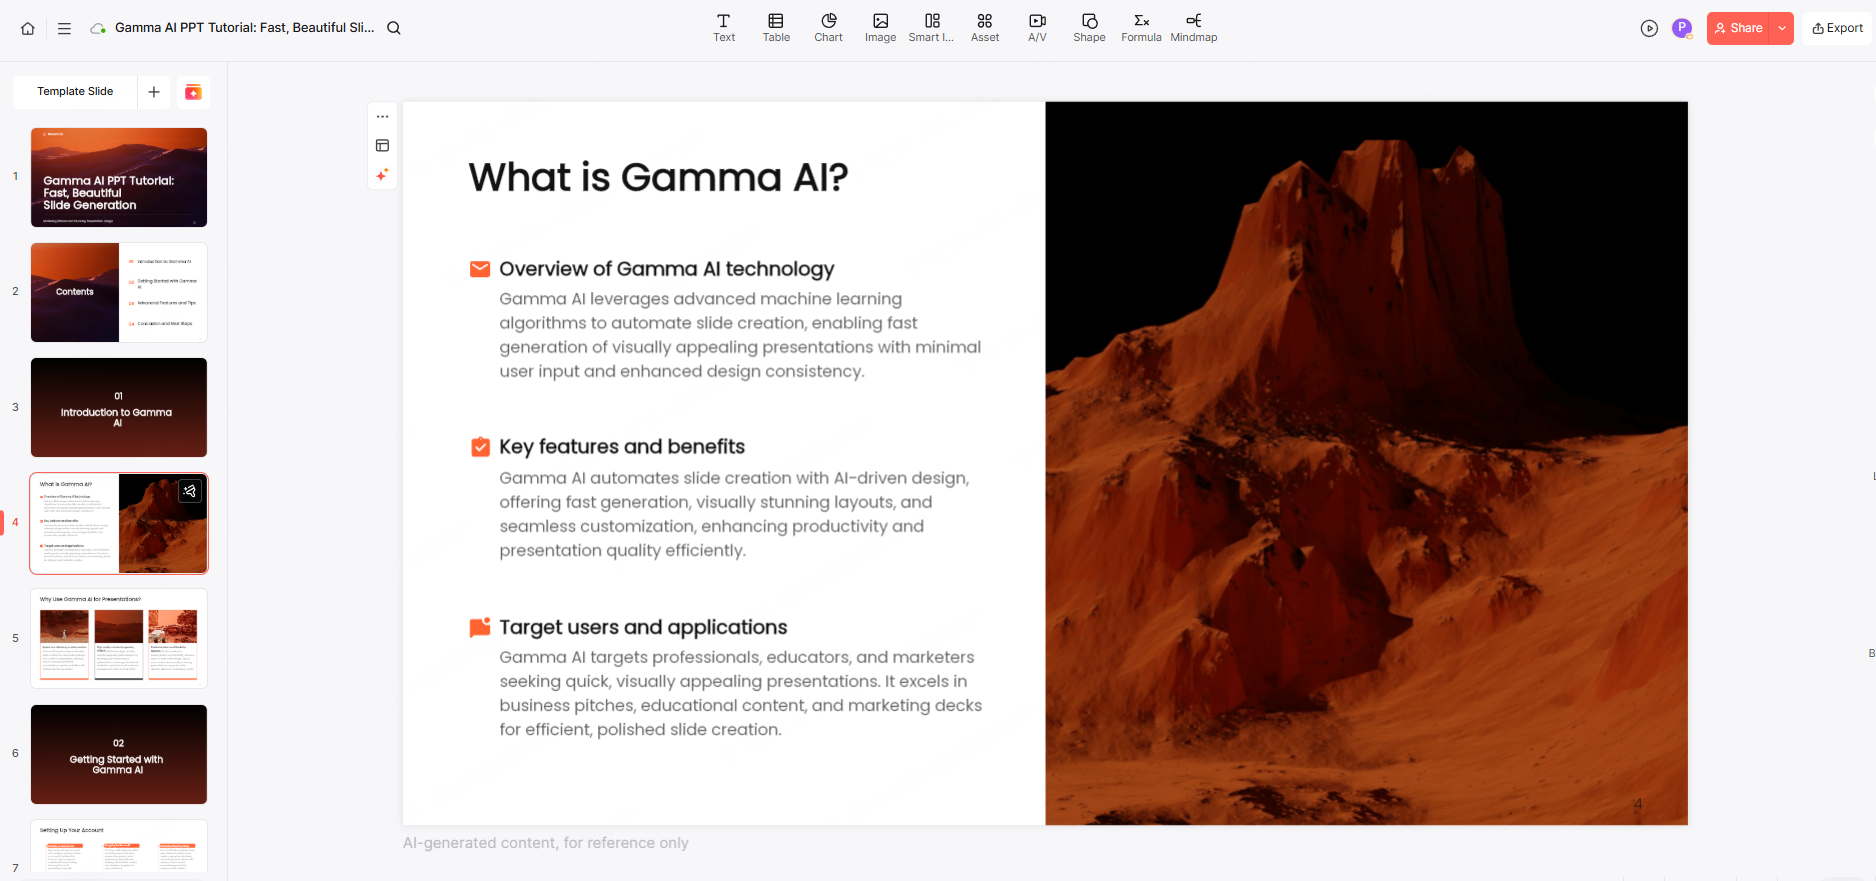The height and width of the screenshot is (881, 1876).
Task: Open the hamburger menu
Action: [64, 28]
